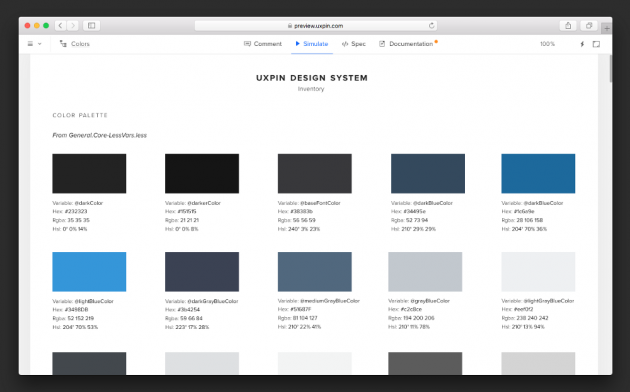
Task: Click the lightning bolt icon near 100%
Action: point(582,44)
